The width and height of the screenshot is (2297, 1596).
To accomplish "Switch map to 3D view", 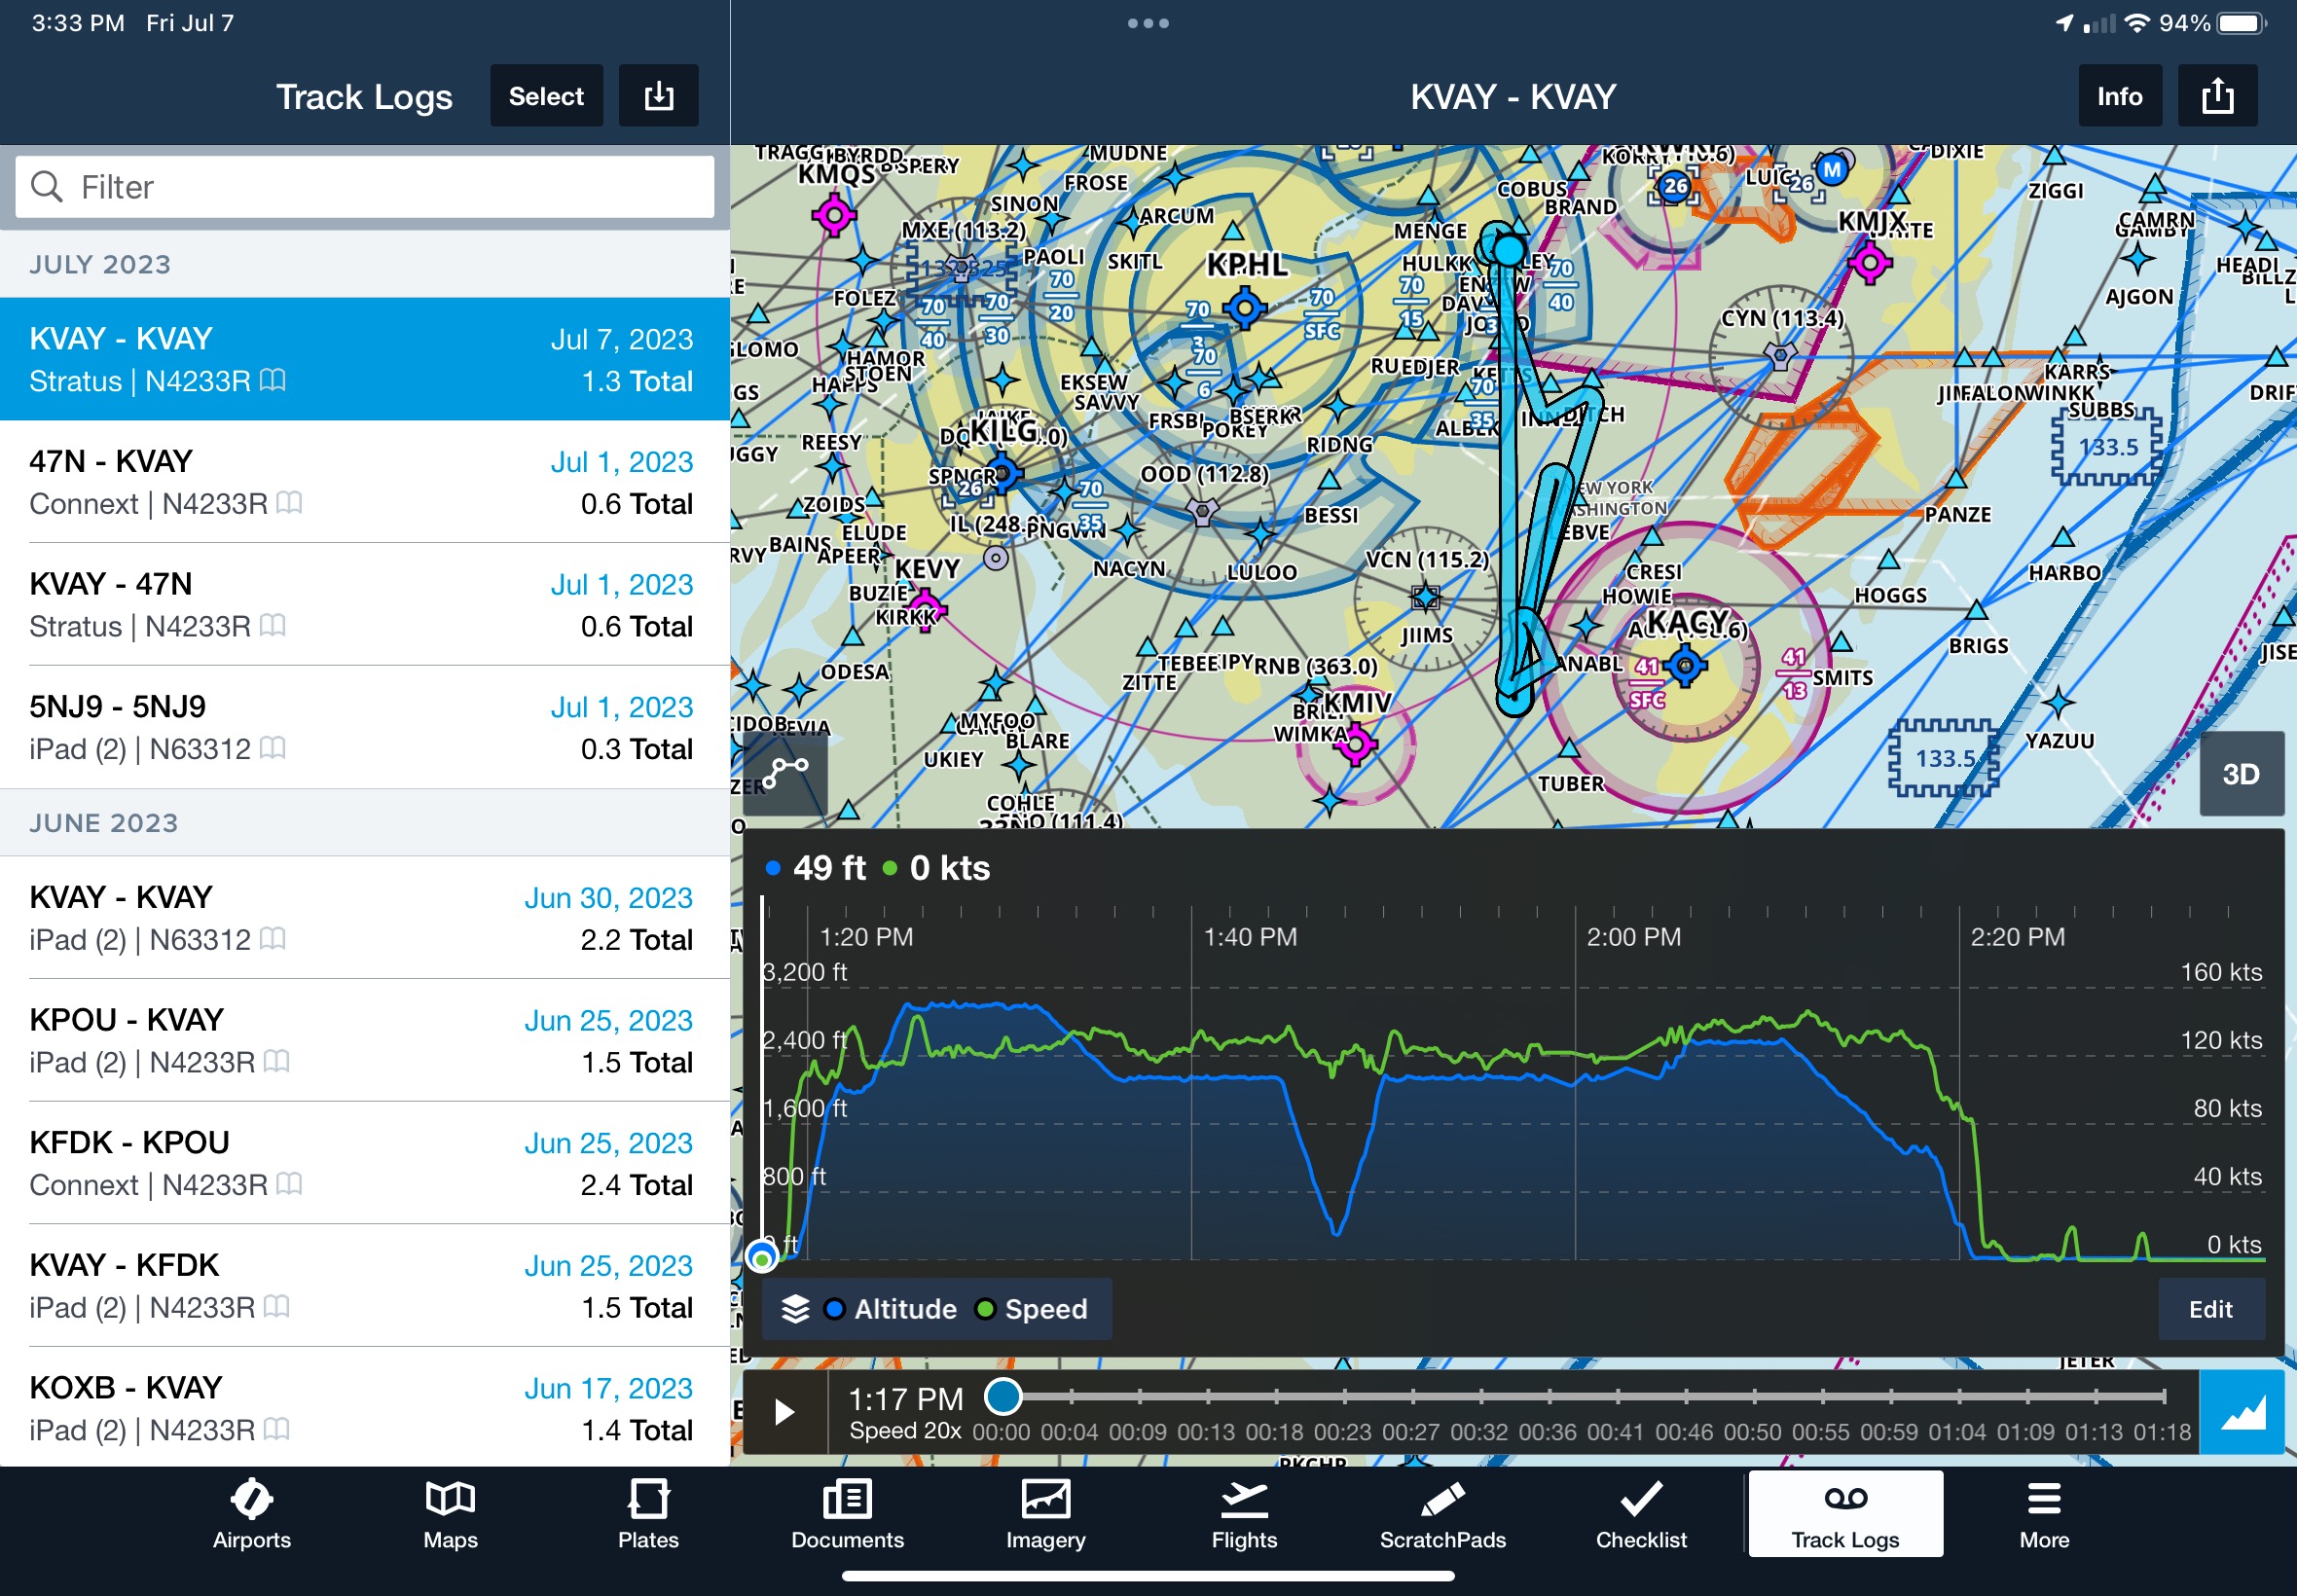I will click(x=2240, y=774).
